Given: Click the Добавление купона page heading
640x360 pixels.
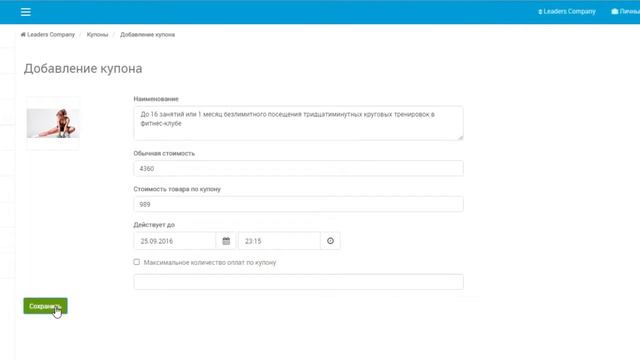Looking at the screenshot, I should [x=83, y=68].
